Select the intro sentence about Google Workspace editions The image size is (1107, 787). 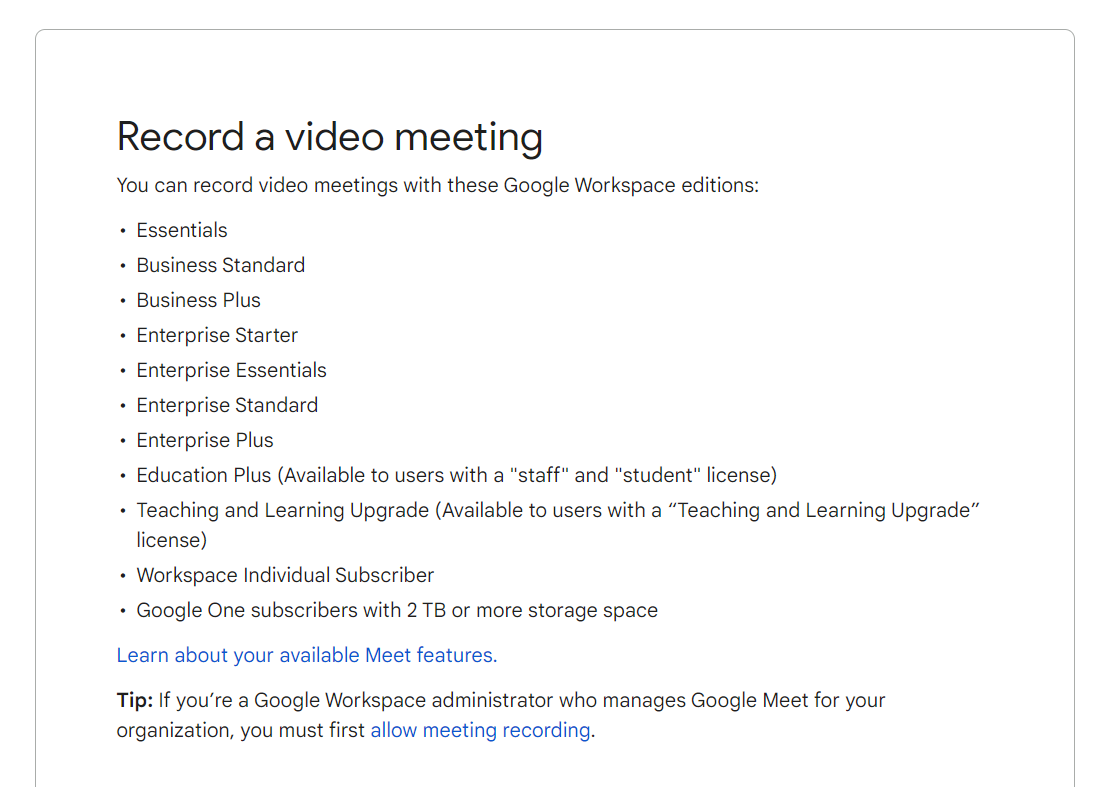click(437, 185)
